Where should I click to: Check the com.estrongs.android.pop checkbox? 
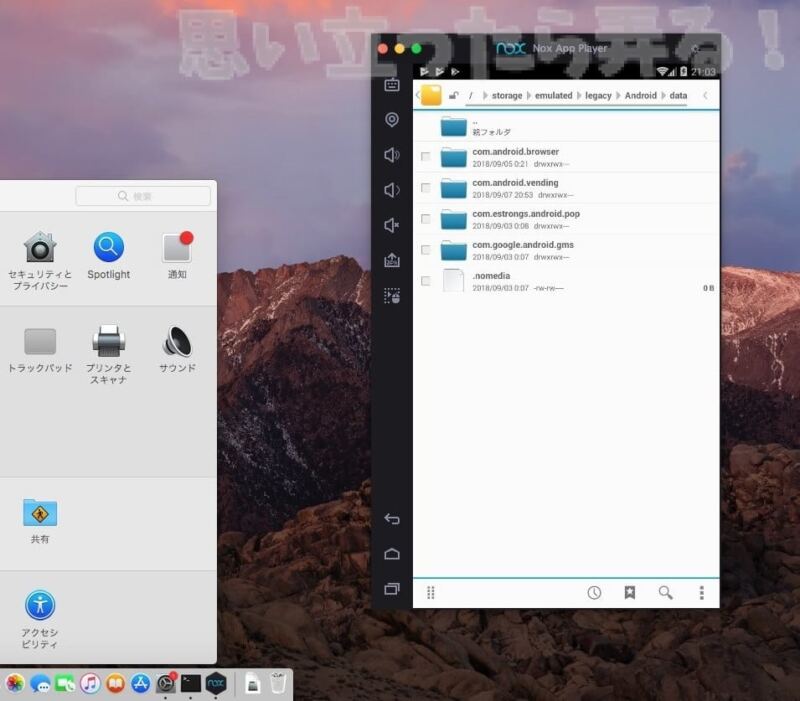point(426,219)
